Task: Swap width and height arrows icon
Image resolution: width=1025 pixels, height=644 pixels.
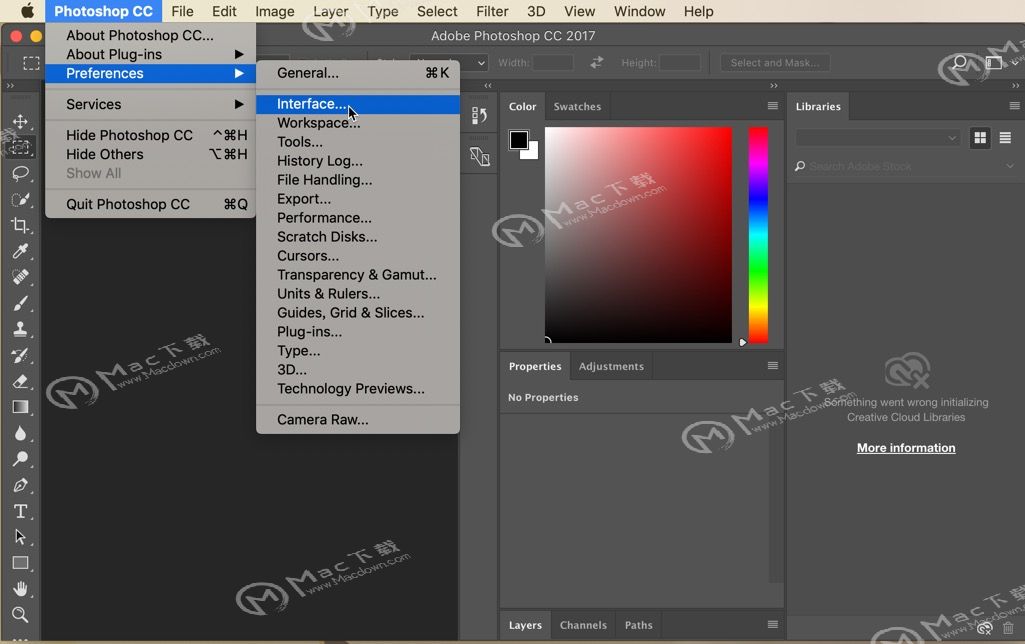Action: tap(596, 63)
